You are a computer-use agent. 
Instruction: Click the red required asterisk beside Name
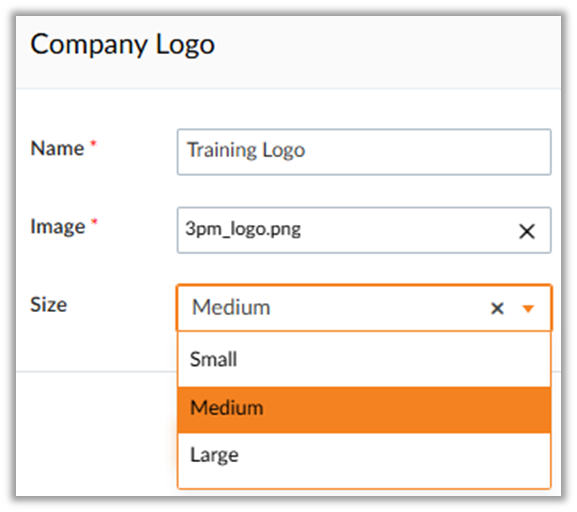[93, 144]
